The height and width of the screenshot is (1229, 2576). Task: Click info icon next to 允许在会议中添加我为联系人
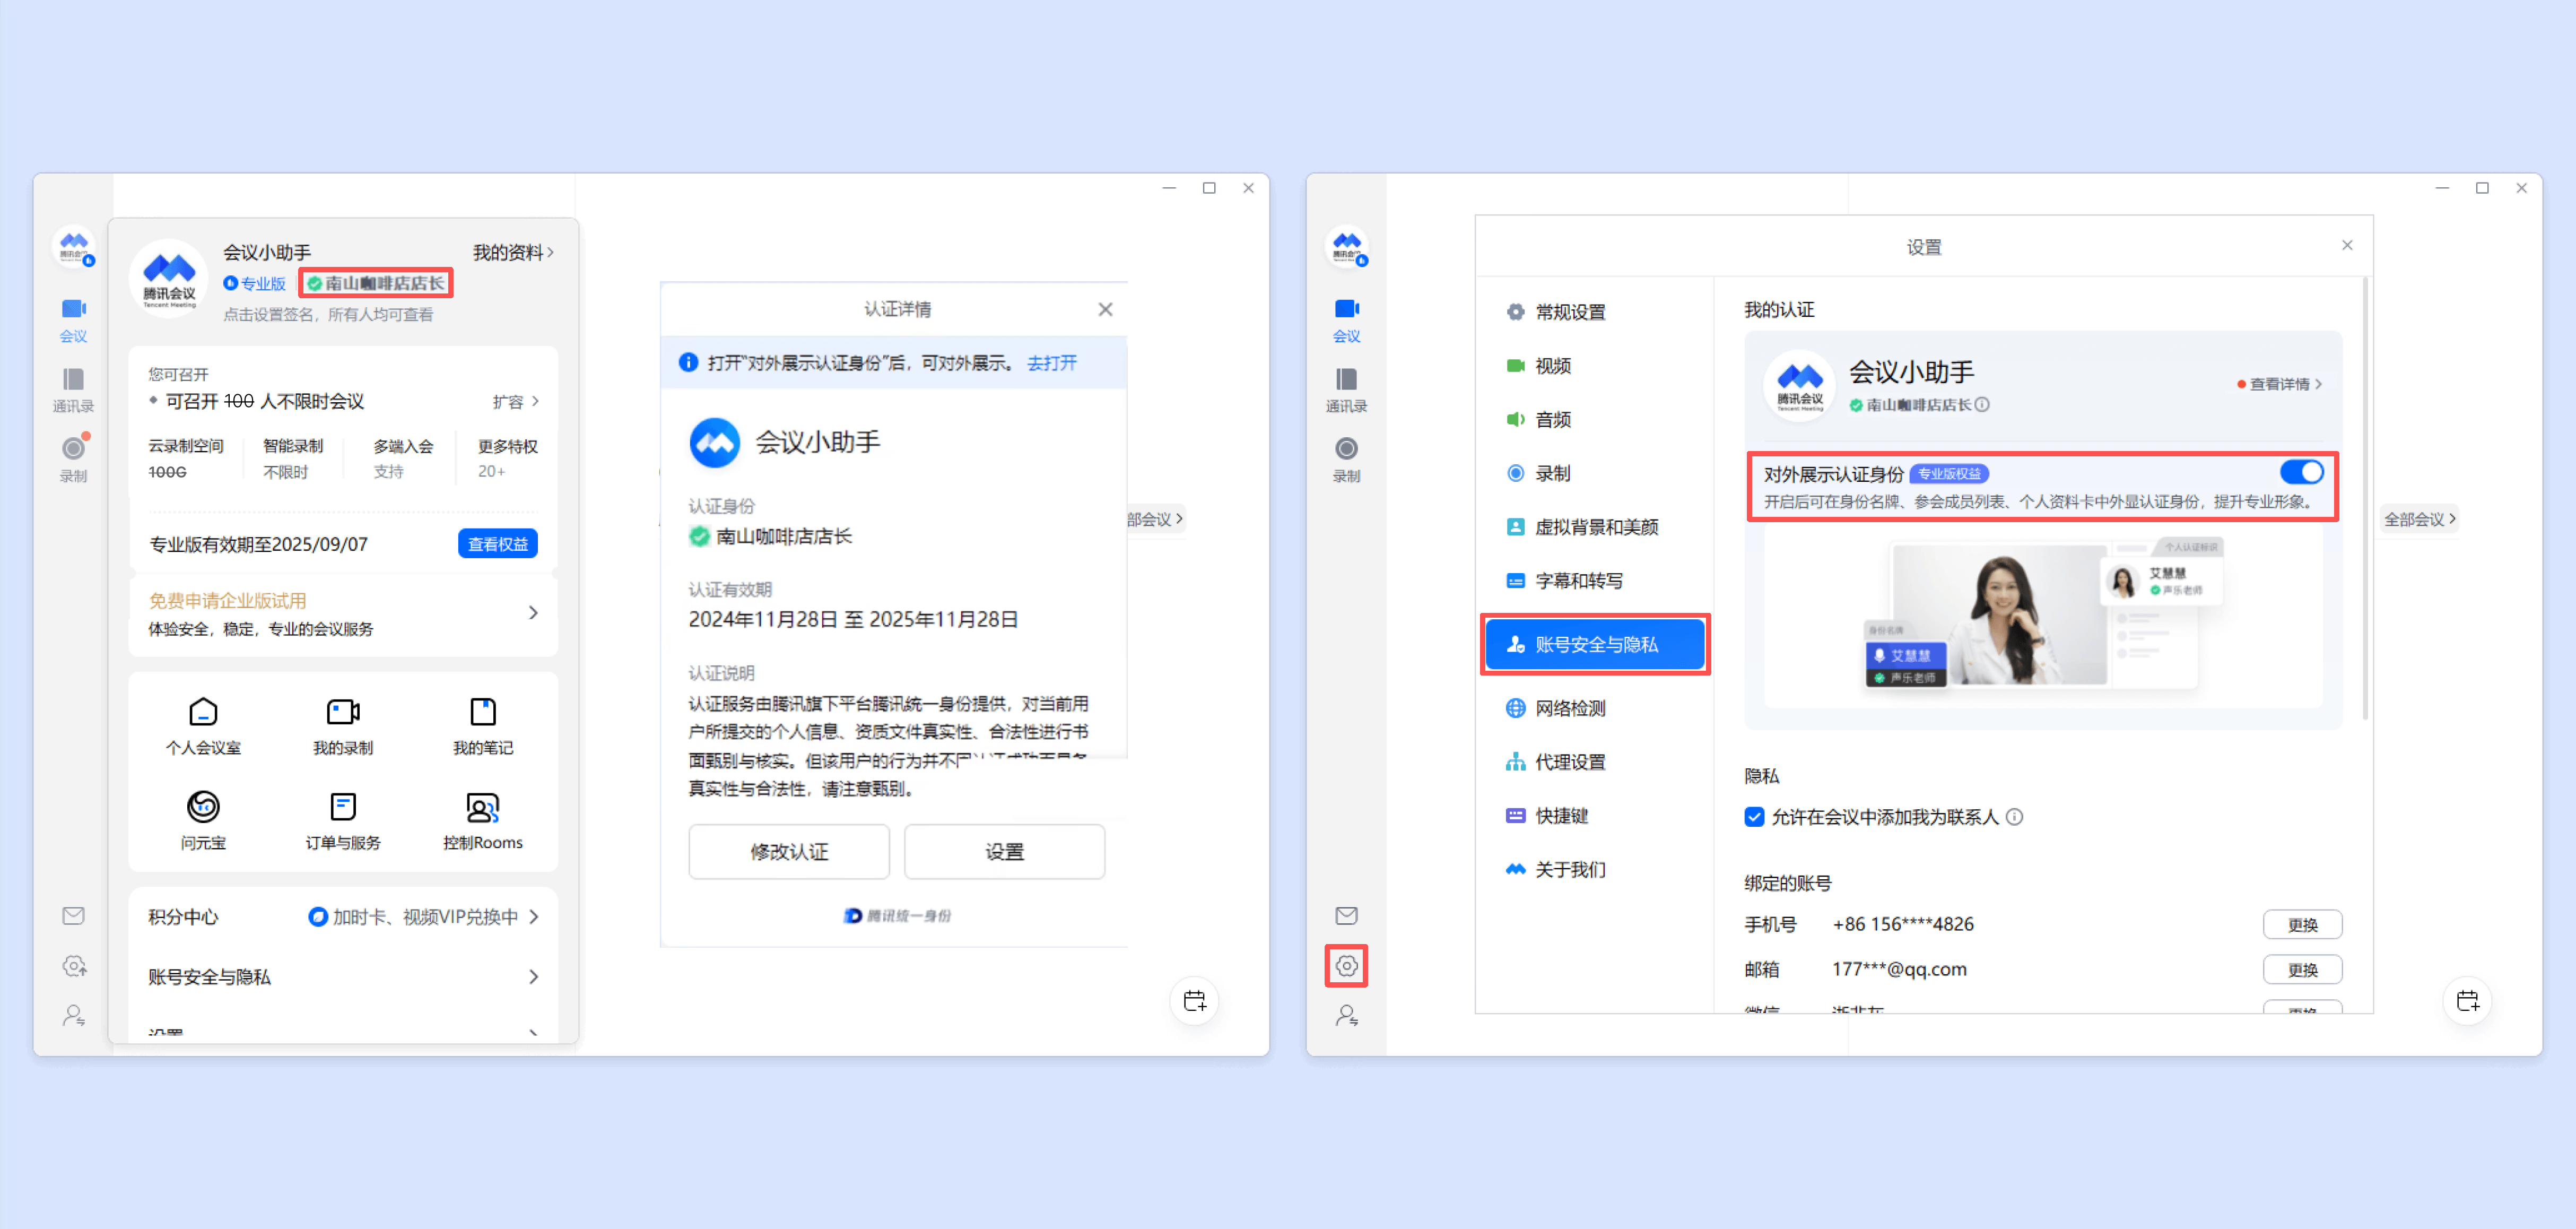tap(2015, 817)
